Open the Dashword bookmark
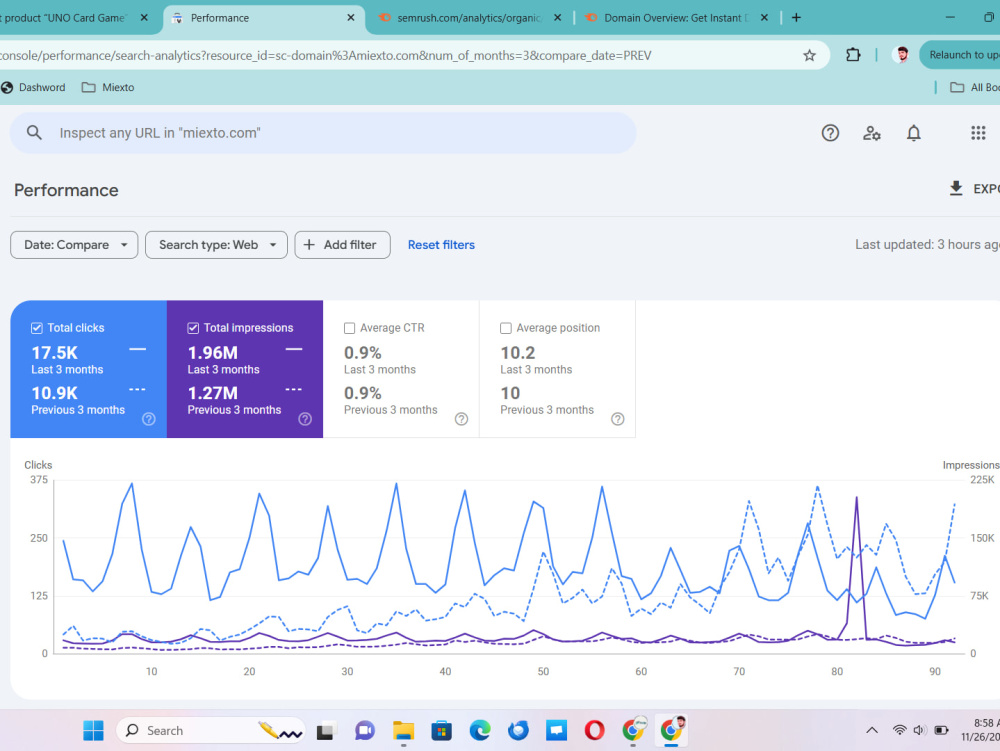 tap(33, 87)
